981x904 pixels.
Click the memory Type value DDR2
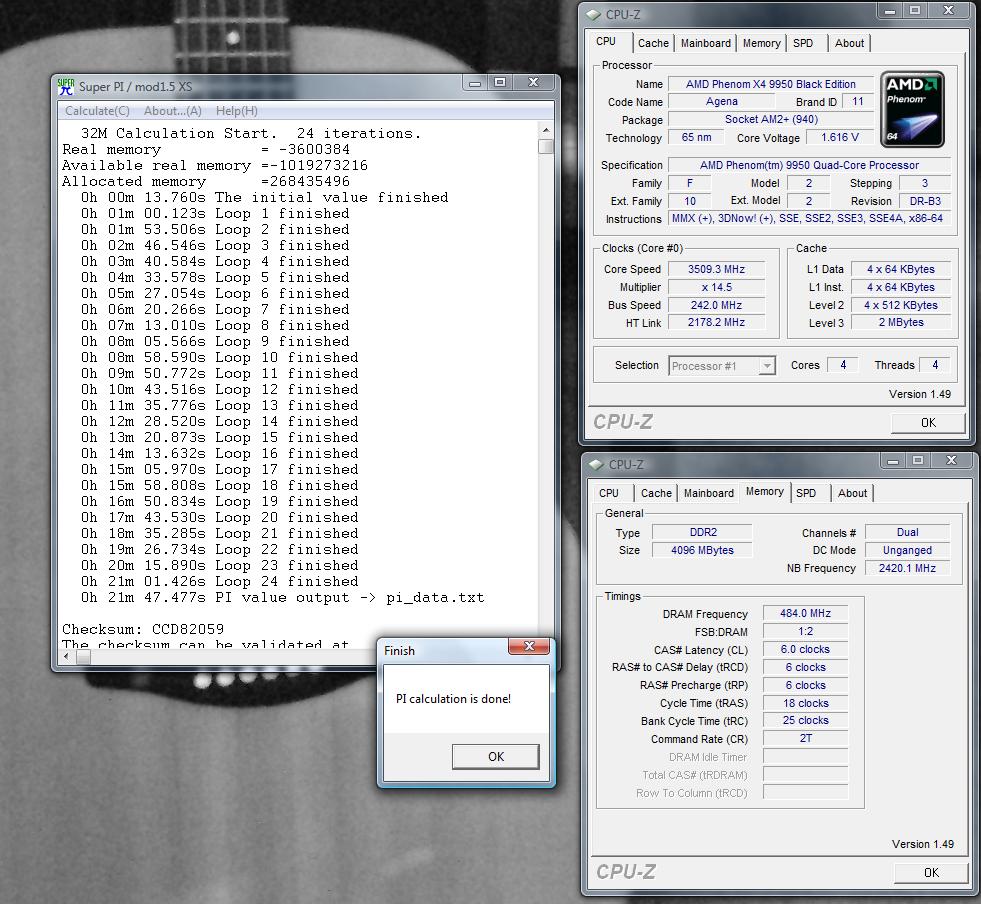point(703,532)
